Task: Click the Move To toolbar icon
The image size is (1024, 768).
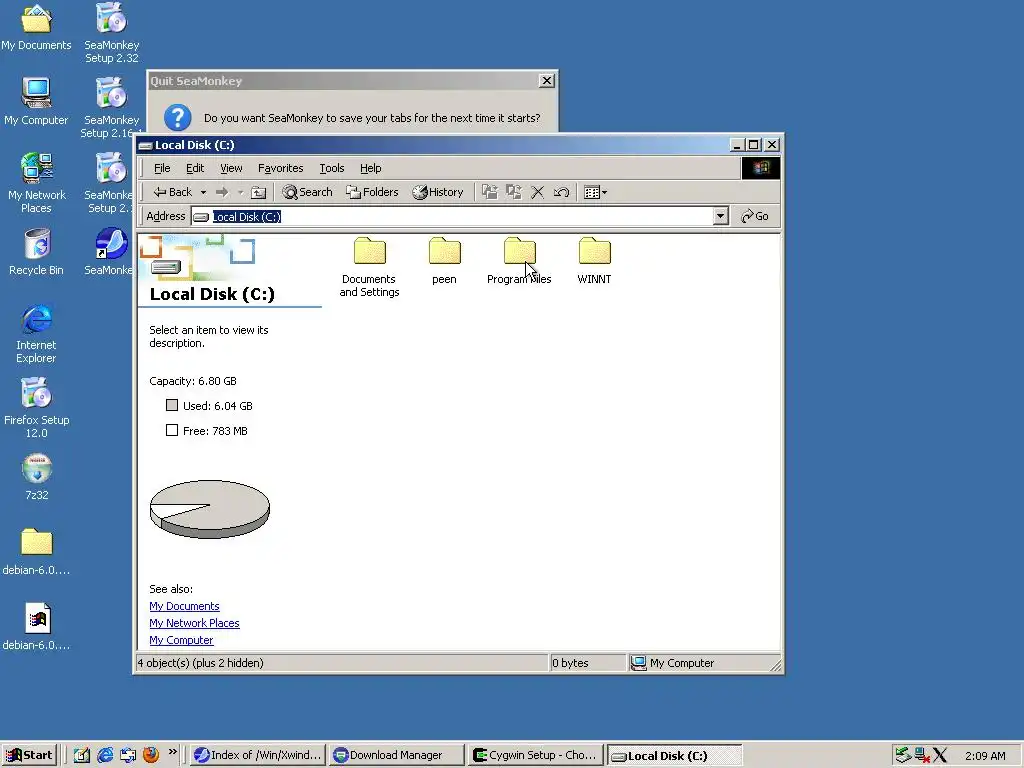Action: click(490, 192)
